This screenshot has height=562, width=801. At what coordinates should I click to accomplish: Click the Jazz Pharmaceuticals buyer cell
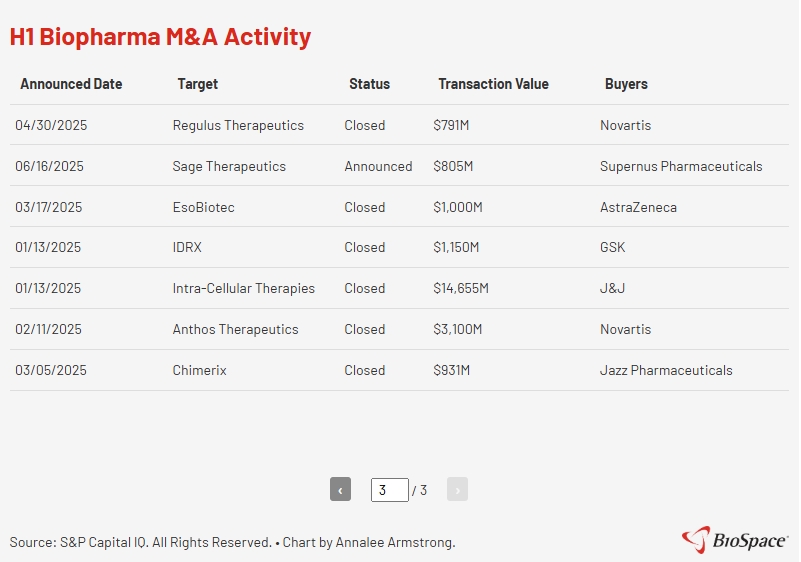[x=666, y=371]
